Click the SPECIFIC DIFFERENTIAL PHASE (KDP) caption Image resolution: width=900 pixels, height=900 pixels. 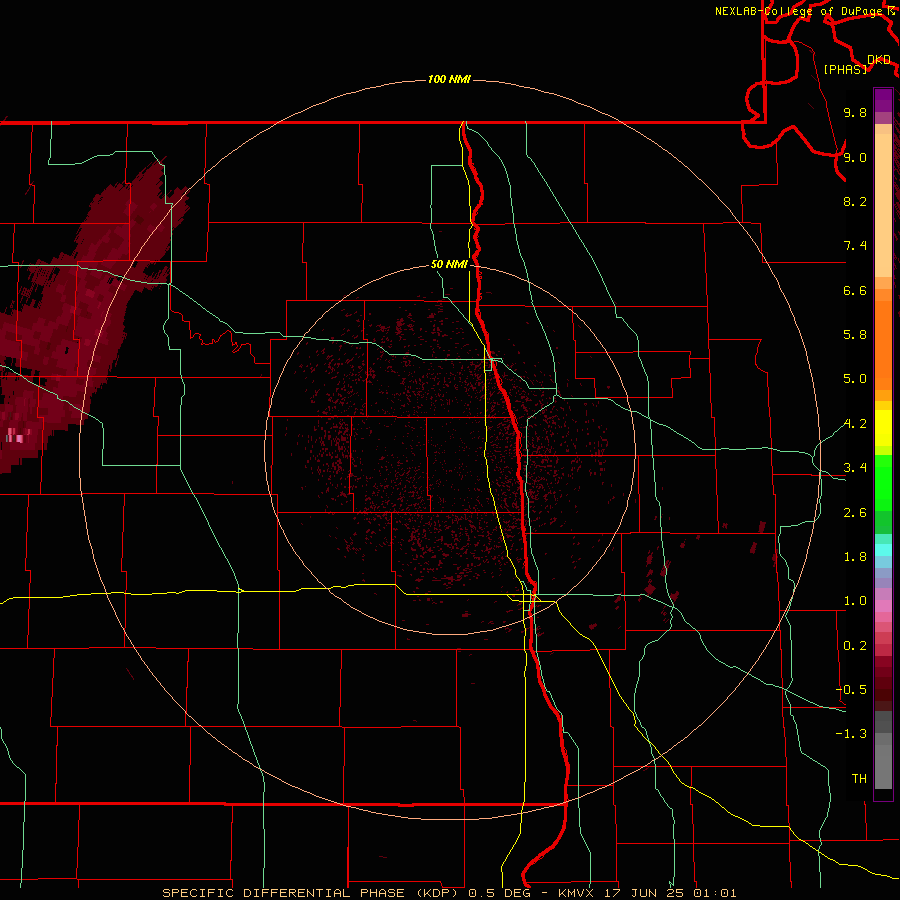click(311, 893)
